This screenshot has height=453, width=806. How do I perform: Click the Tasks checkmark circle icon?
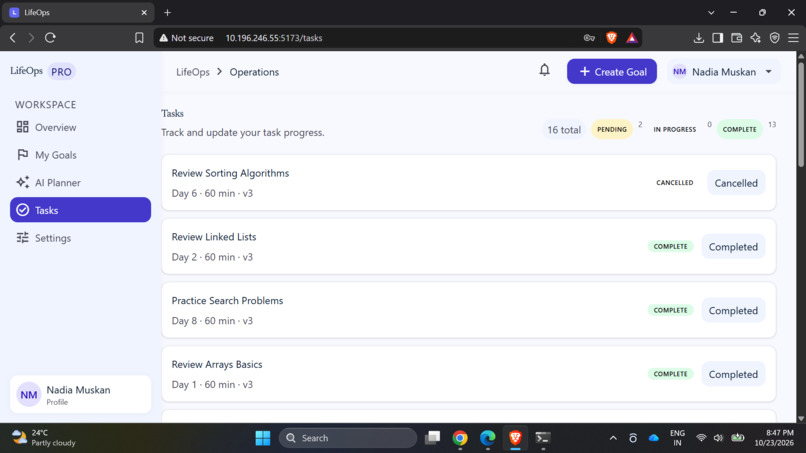23,210
